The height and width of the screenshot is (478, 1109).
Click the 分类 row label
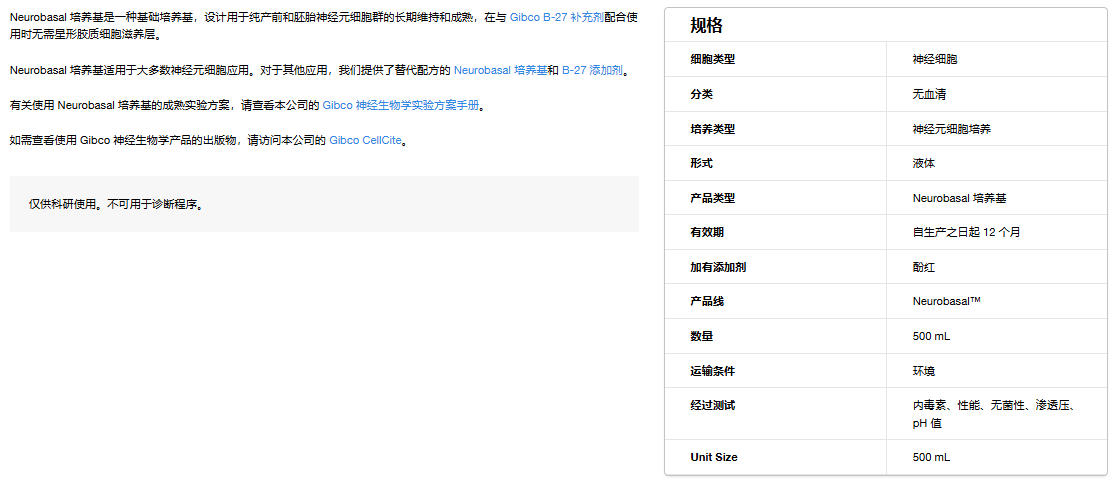click(x=702, y=94)
